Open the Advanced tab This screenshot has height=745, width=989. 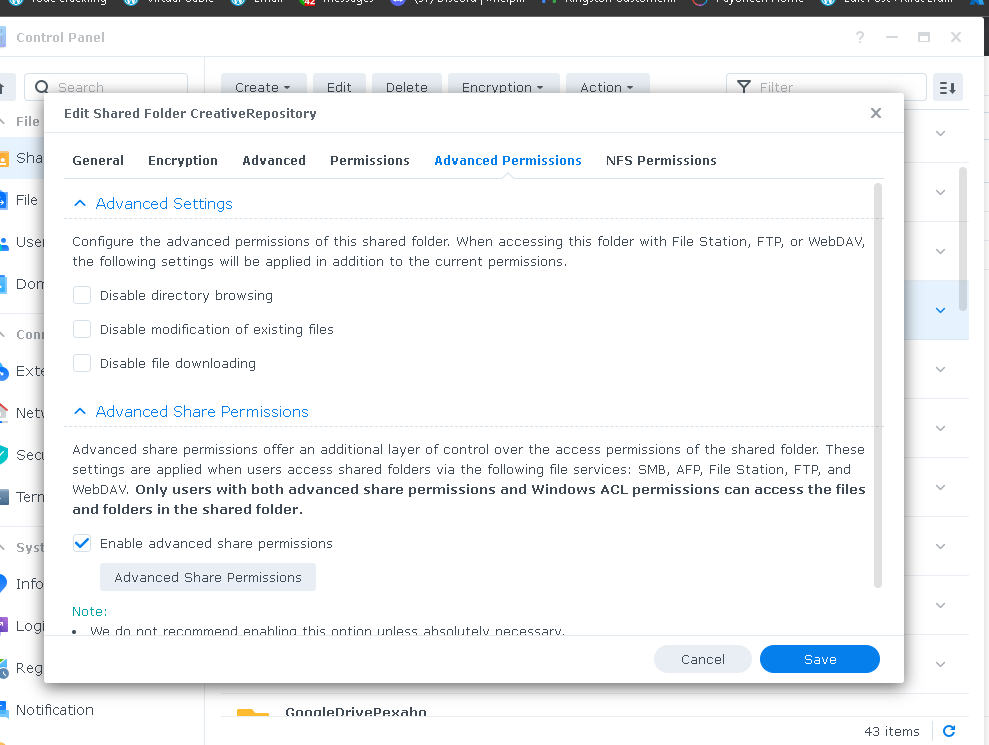(274, 160)
